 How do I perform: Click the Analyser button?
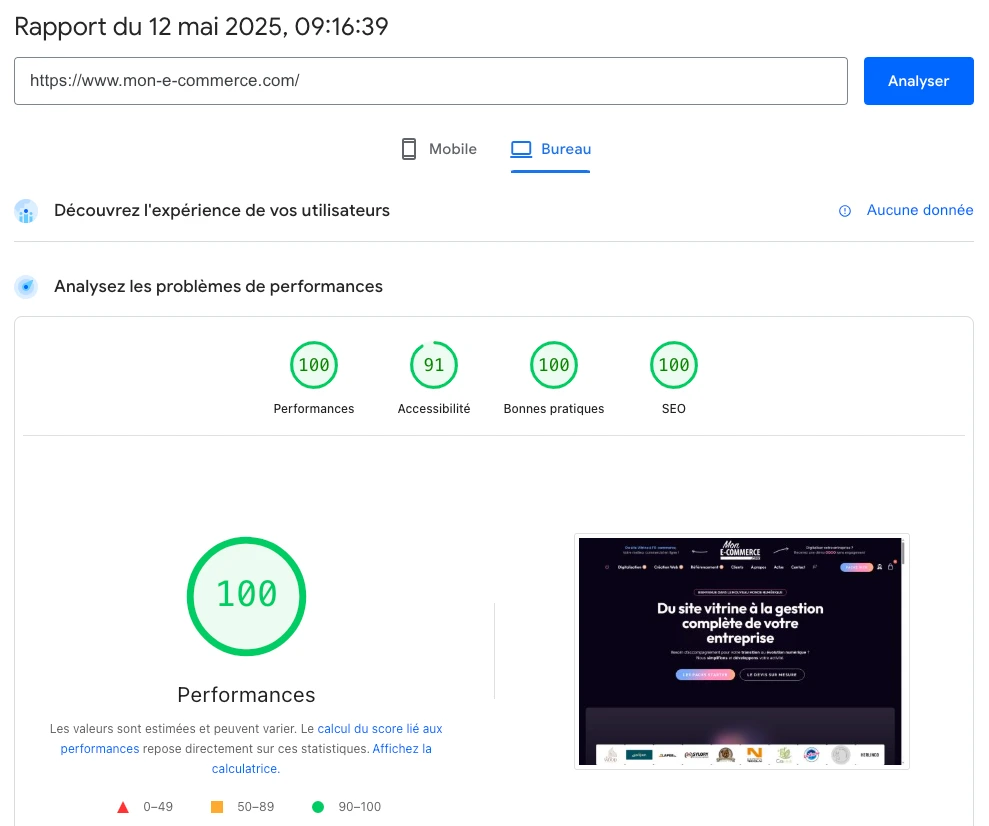click(918, 81)
